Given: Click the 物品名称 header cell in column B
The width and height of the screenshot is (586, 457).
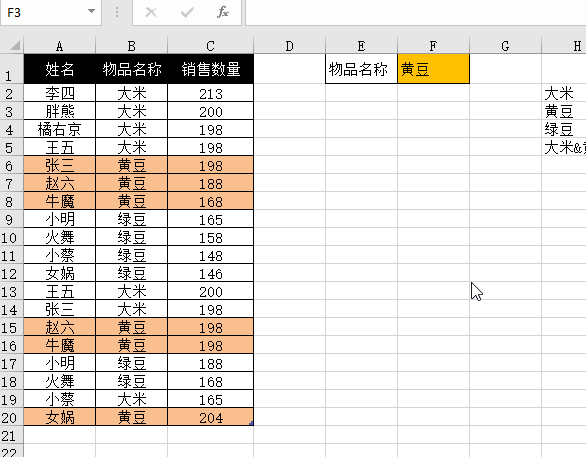Looking at the screenshot, I should click(x=132, y=69).
